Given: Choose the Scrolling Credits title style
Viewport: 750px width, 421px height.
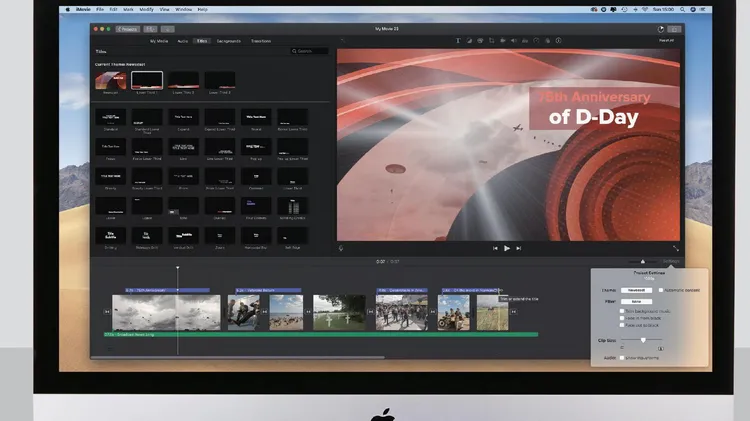Looking at the screenshot, I should click(x=292, y=206).
